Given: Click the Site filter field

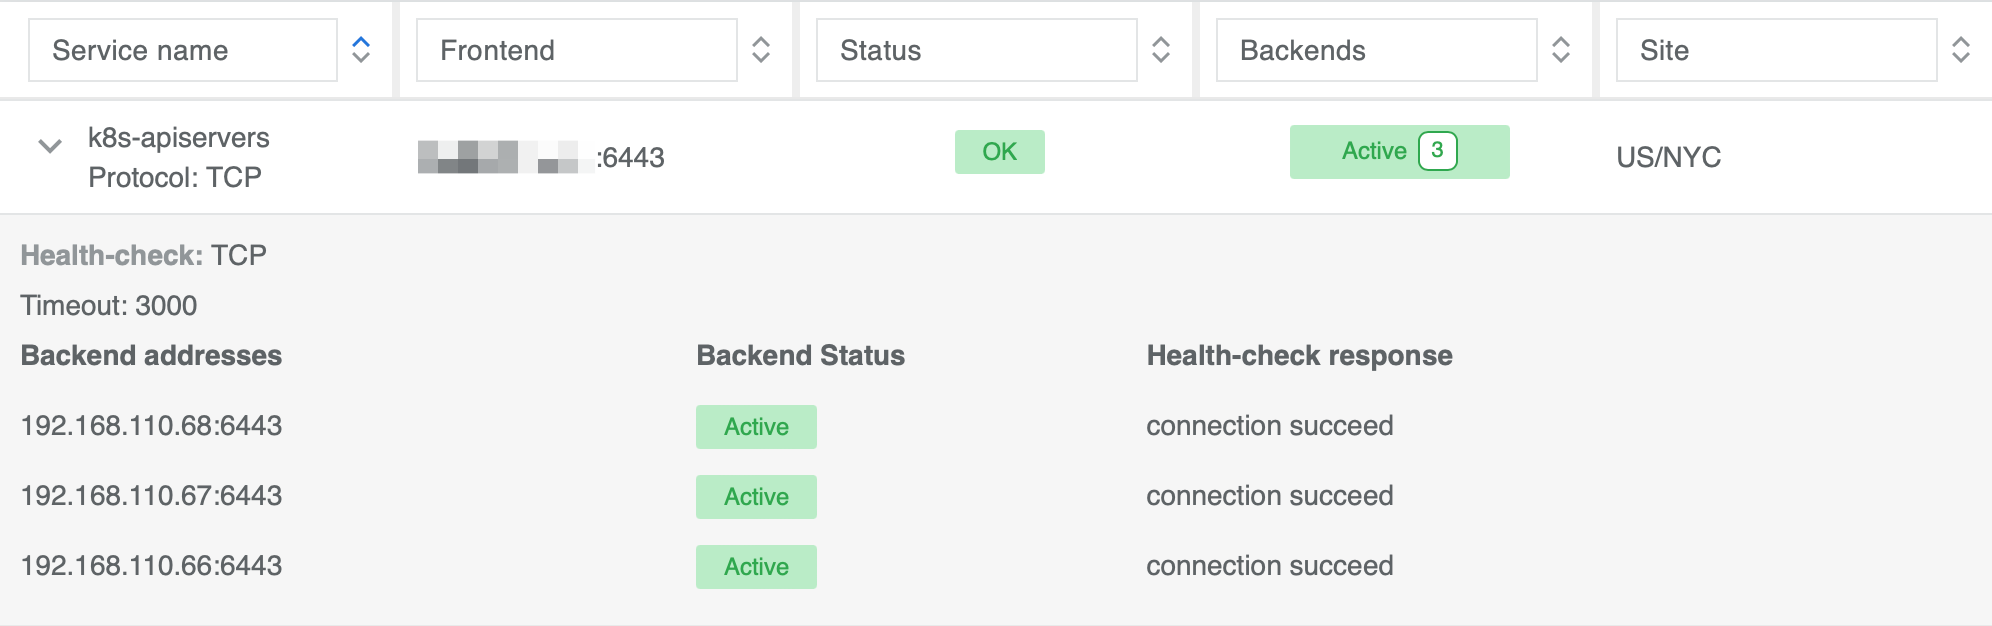Looking at the screenshot, I should click(x=1777, y=50).
